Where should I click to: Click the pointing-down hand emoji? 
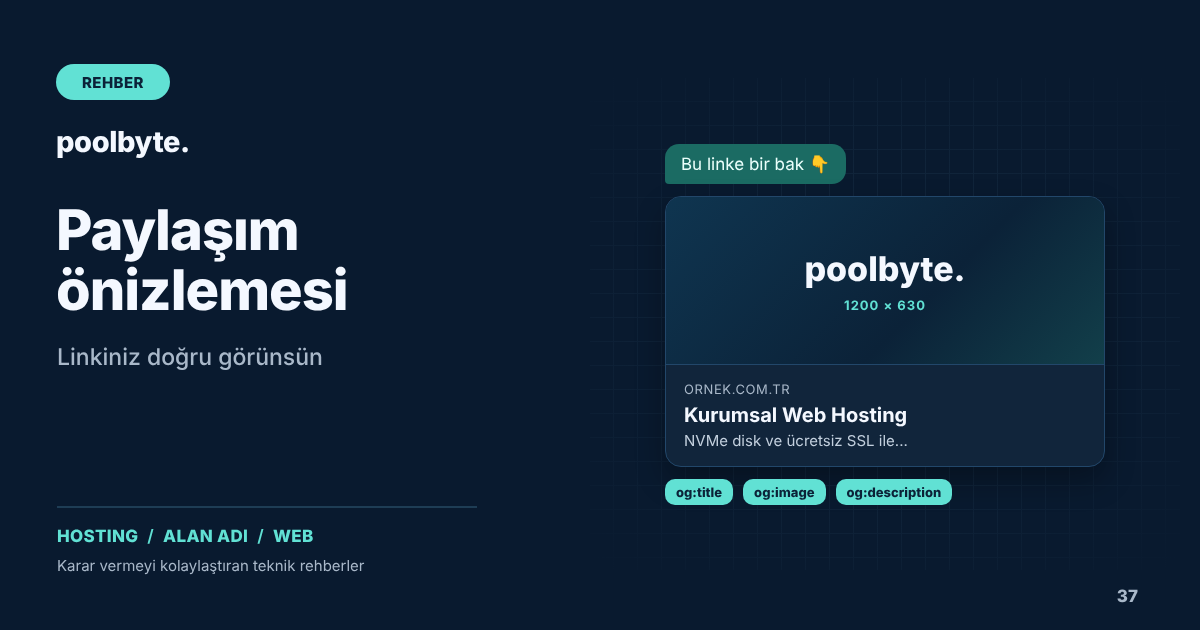tap(819, 164)
